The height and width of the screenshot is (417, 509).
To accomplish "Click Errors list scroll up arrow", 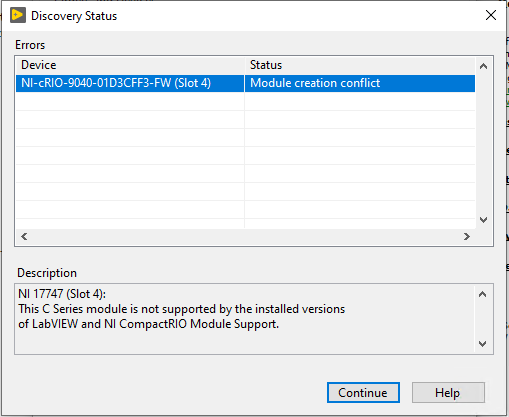I will pos(483,66).
